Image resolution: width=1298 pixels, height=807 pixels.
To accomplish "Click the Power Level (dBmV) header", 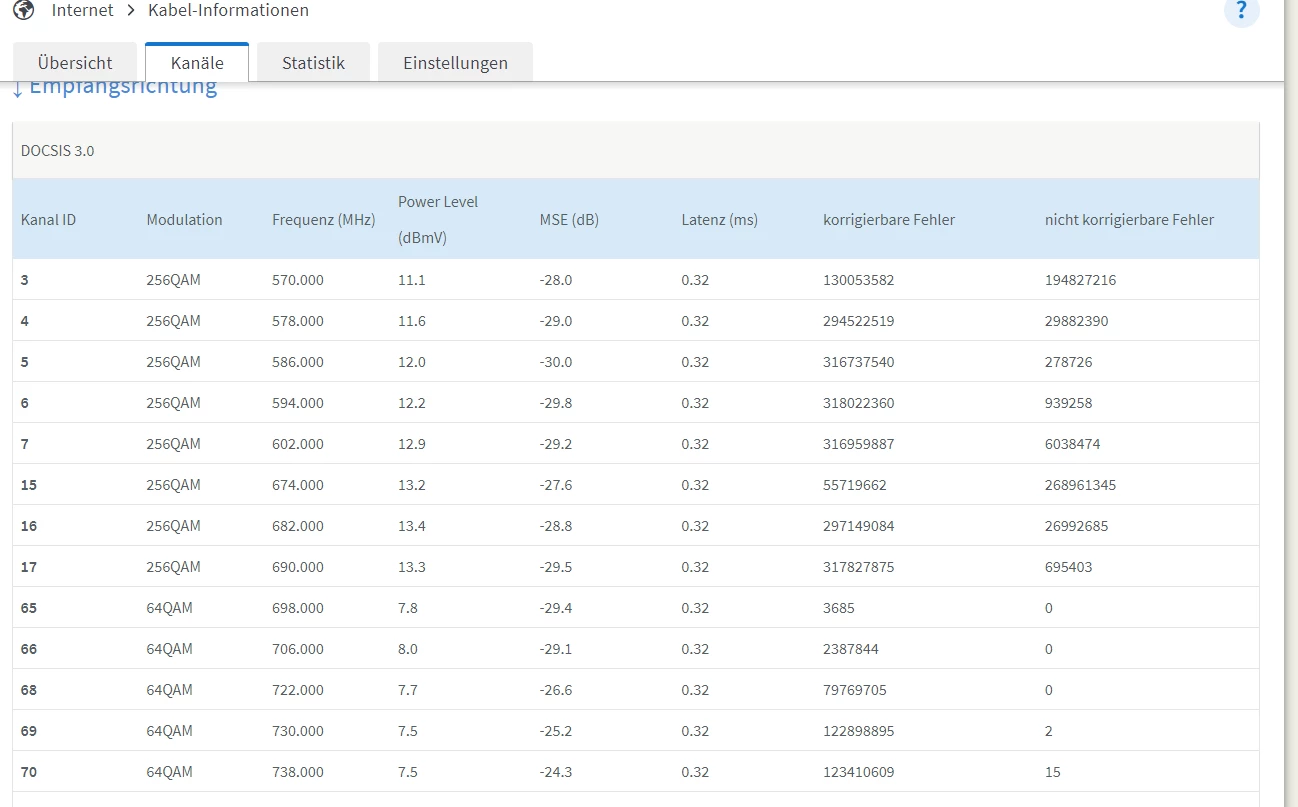I will point(438,219).
